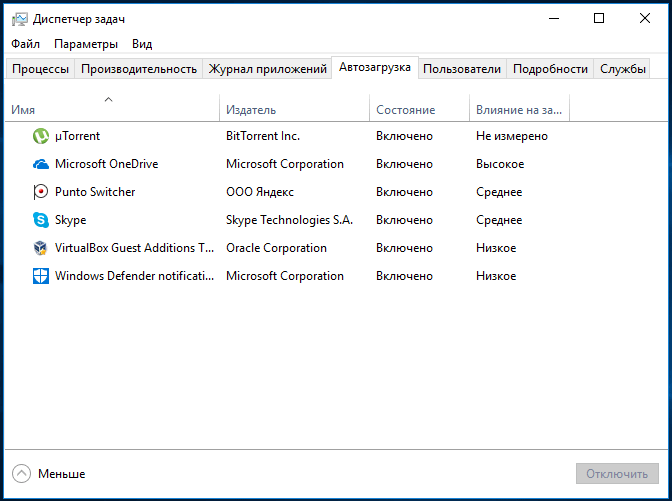Switch to the Подробности tab
The image size is (672, 501).
coord(550,69)
